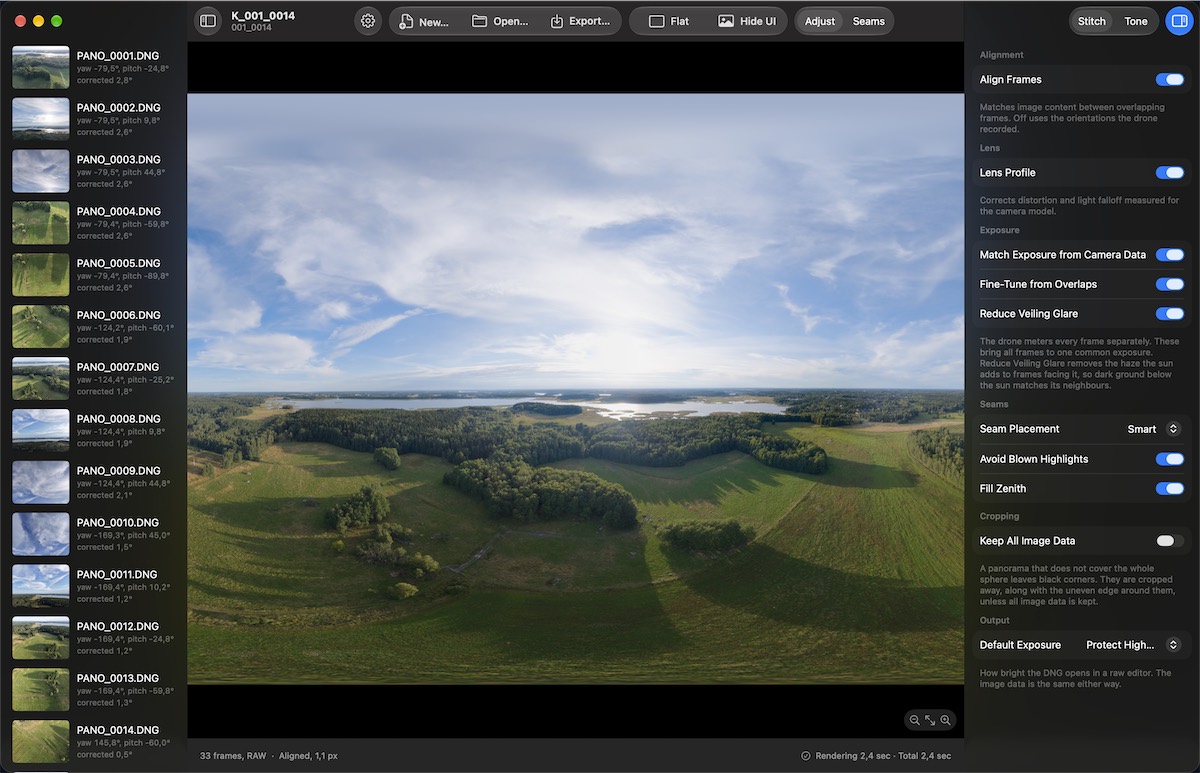Screen dimensions: 1200x773
Task: Select the PANO_0003.DNG thumbnail
Action: pos(41,171)
